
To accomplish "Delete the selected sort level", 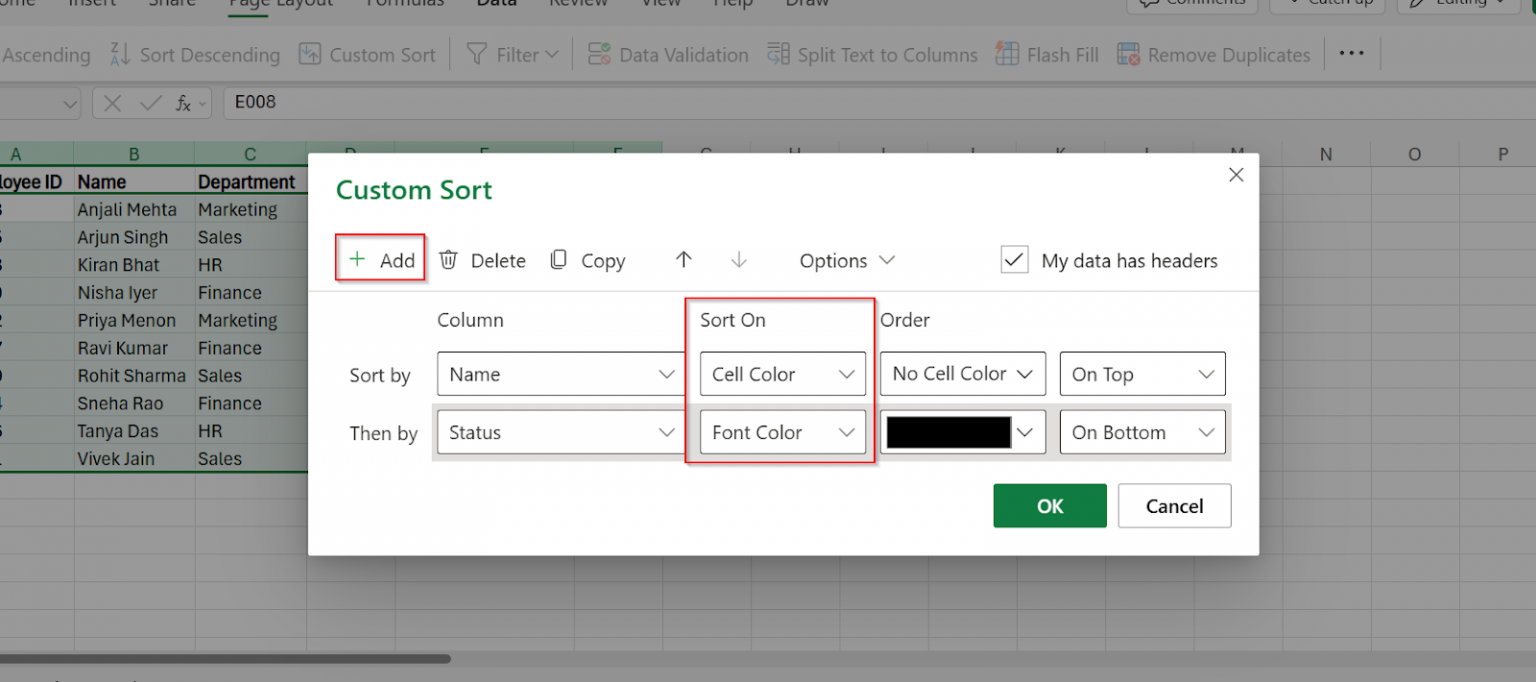I will coord(482,260).
